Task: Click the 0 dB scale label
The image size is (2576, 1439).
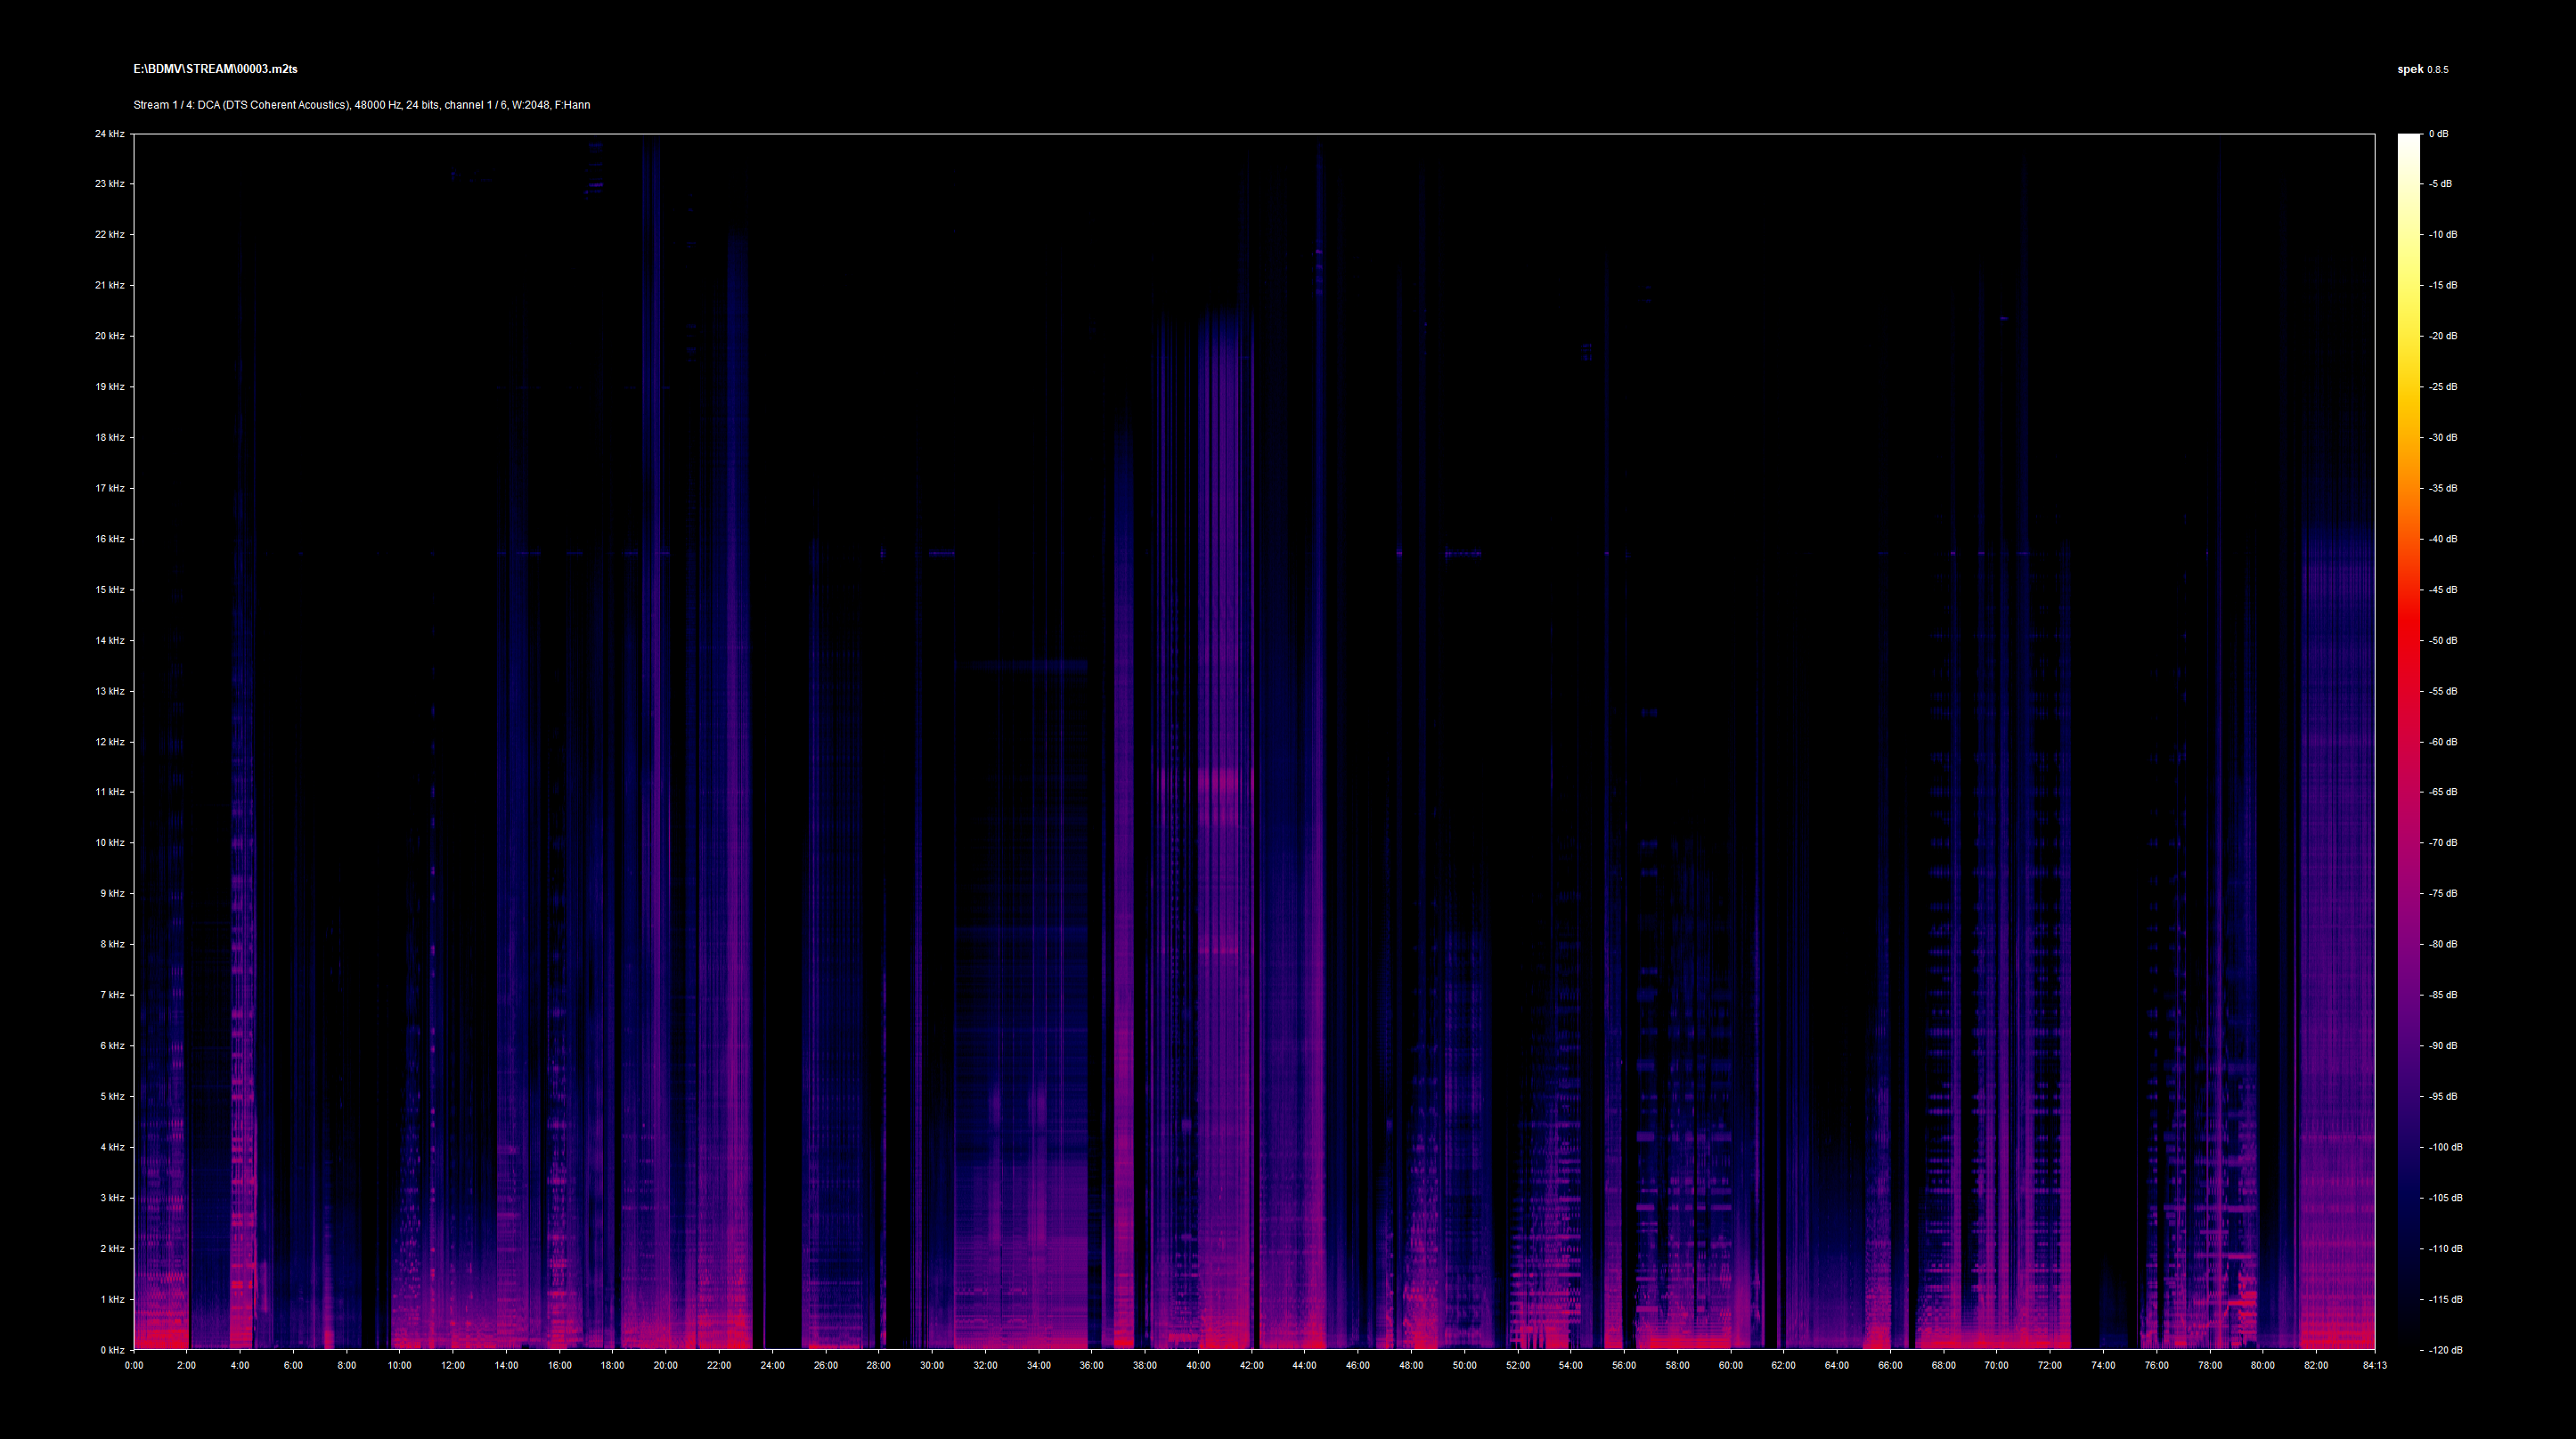Action: 2438,133
